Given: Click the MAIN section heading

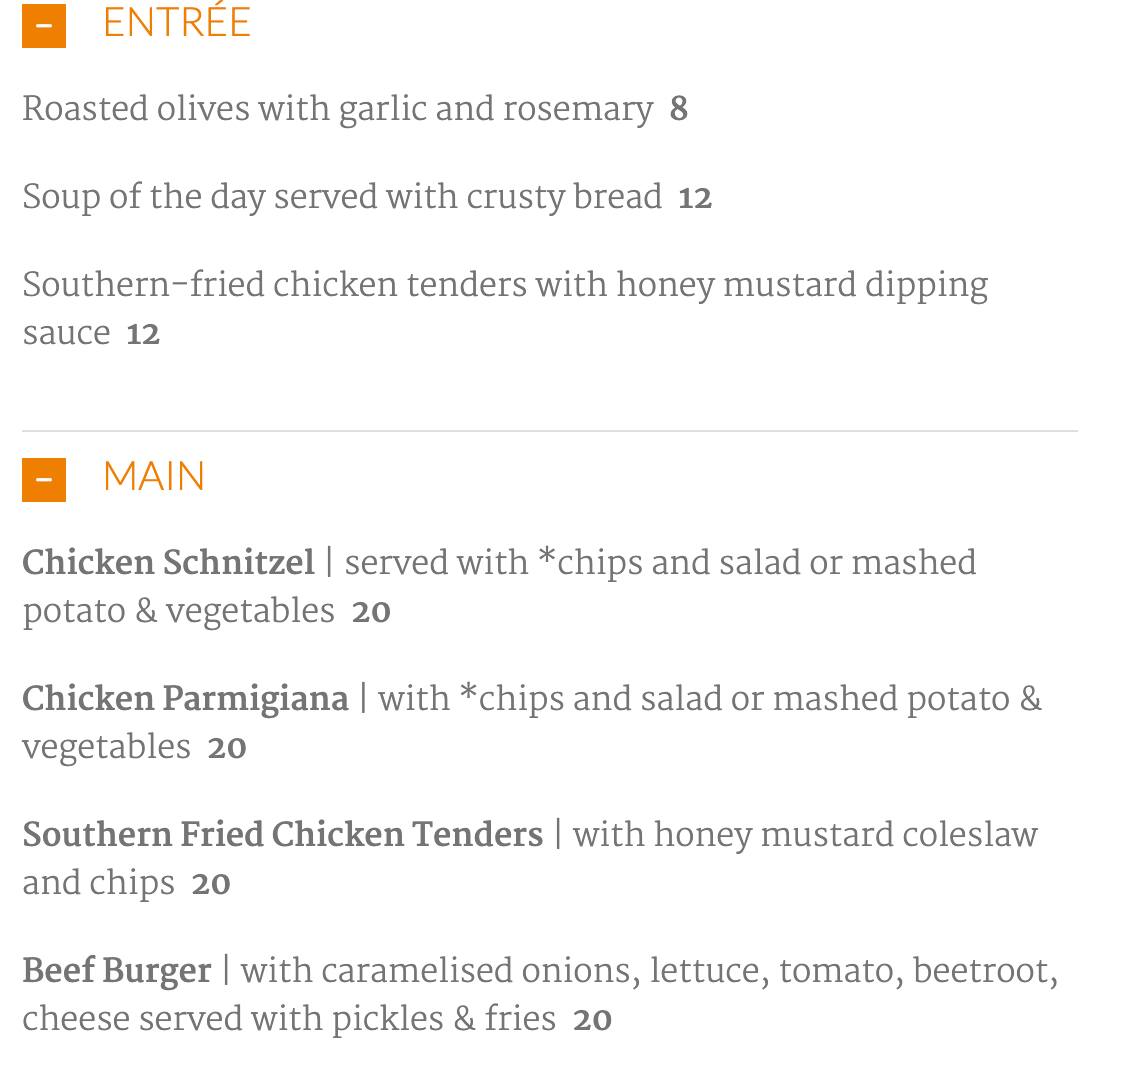Looking at the screenshot, I should [154, 476].
